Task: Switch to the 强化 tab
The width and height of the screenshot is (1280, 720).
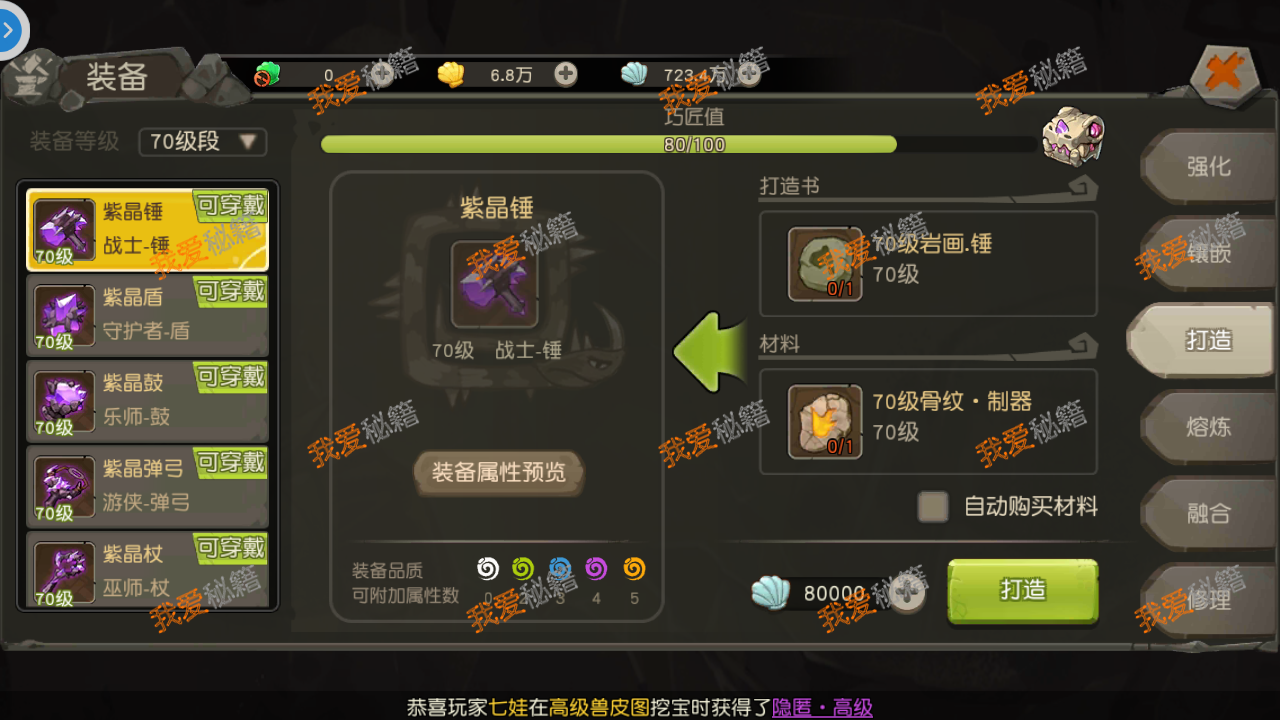Action: point(1208,167)
